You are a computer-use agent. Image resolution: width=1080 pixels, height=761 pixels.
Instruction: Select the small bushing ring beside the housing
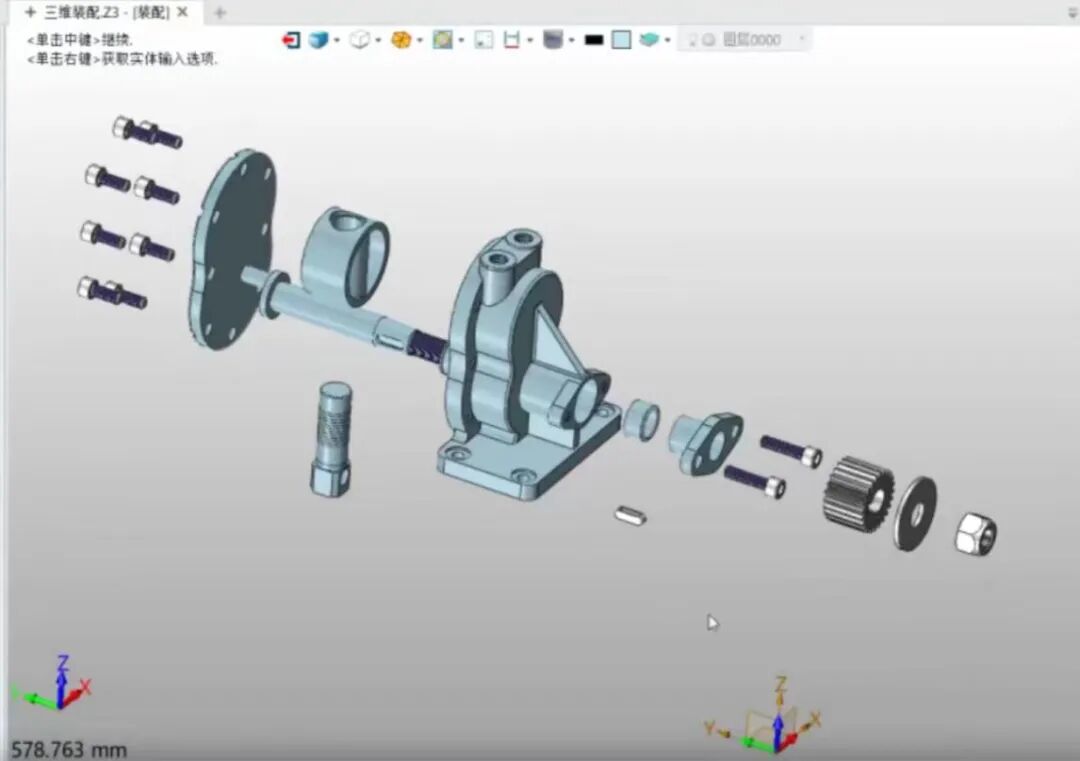[x=641, y=419]
